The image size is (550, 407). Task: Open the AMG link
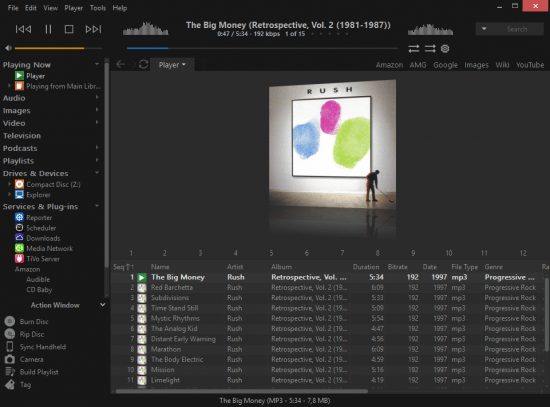click(x=418, y=65)
